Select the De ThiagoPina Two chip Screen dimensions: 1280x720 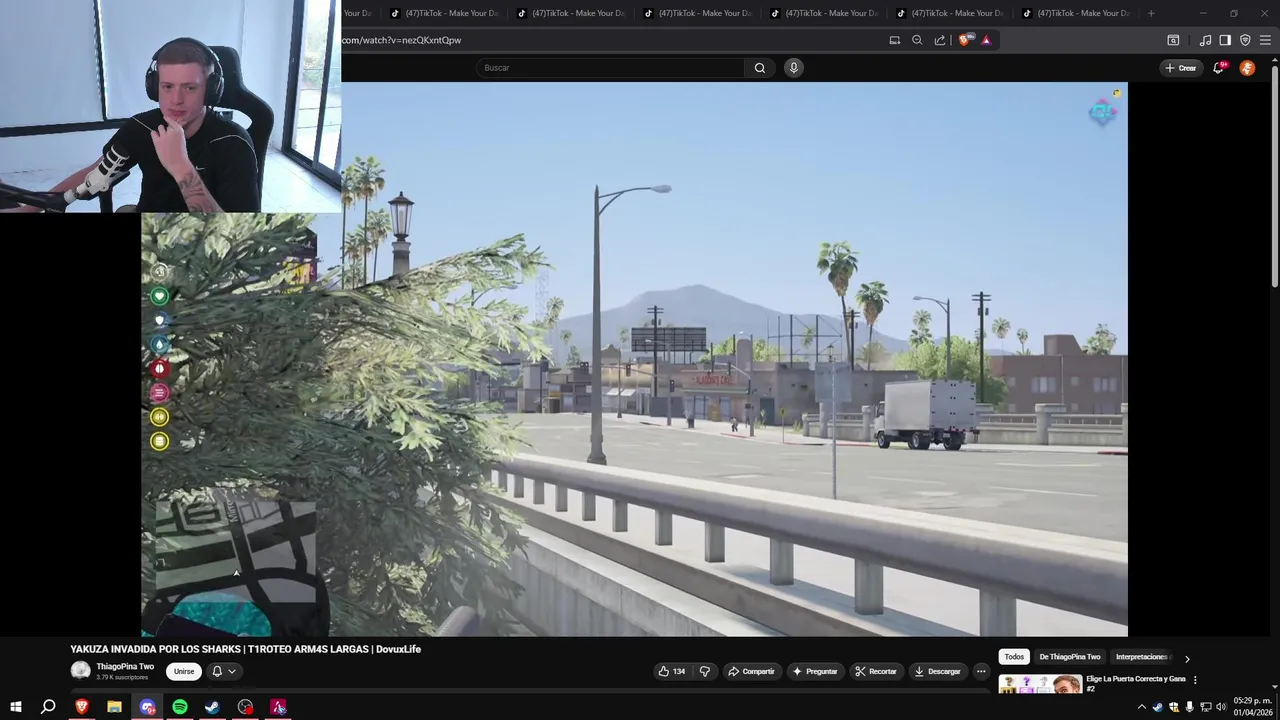[1070, 657]
